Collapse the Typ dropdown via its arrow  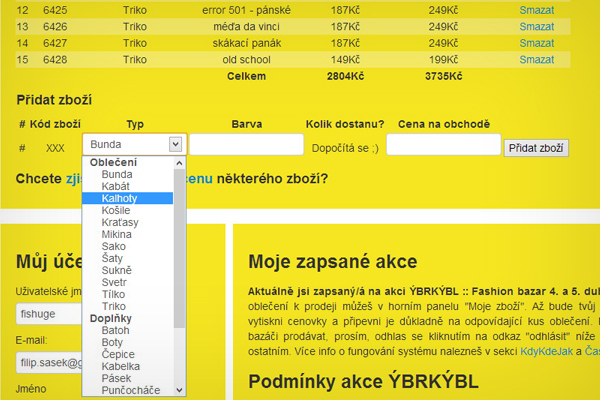176,145
